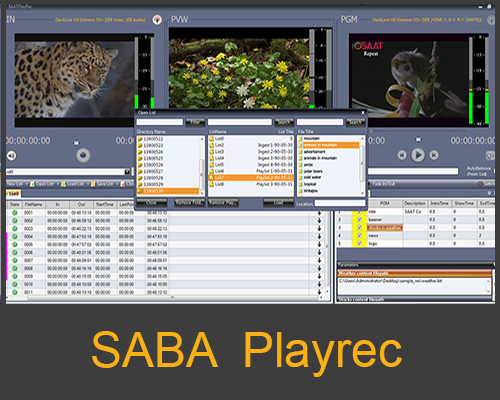This screenshot has width=500, height=400.
Task: Toggle the loop icon beside PGM transport
Action: 490,155
